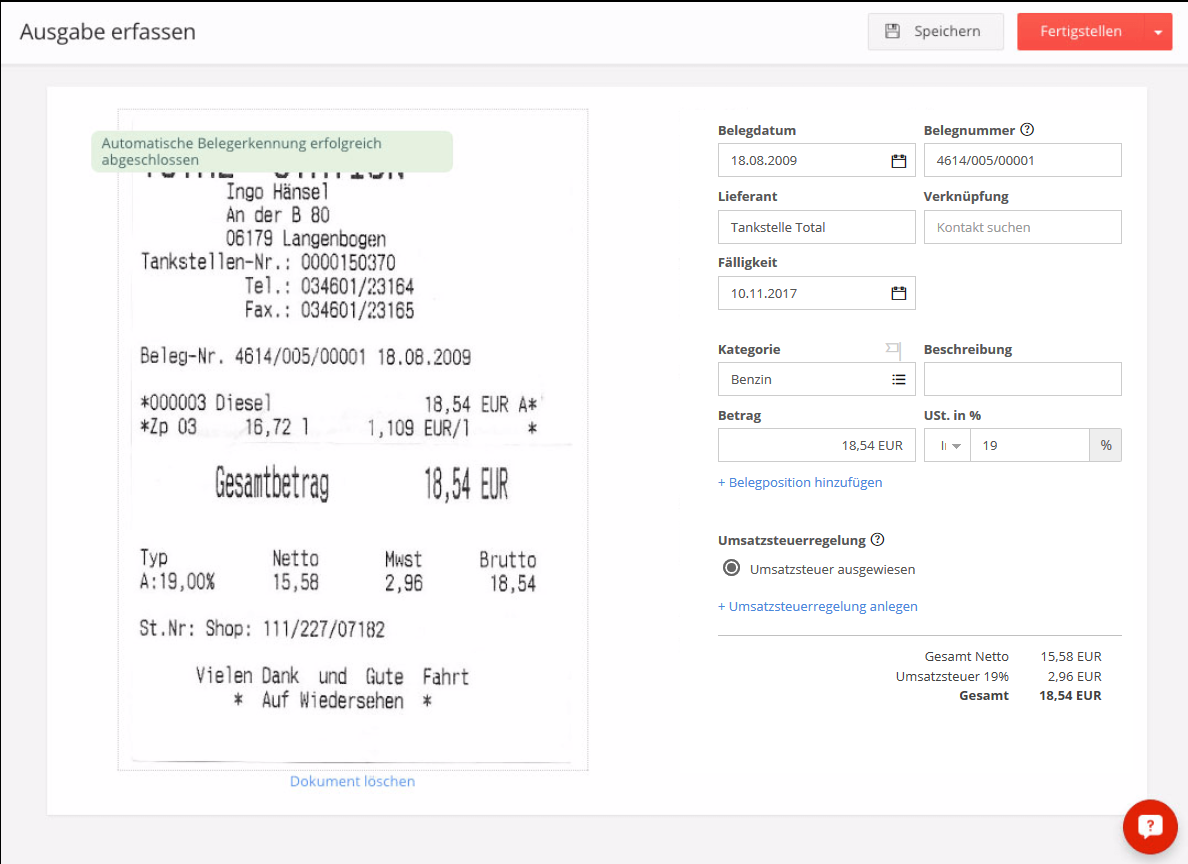Click the Dokument löschen link
1188x864 pixels.
352,781
